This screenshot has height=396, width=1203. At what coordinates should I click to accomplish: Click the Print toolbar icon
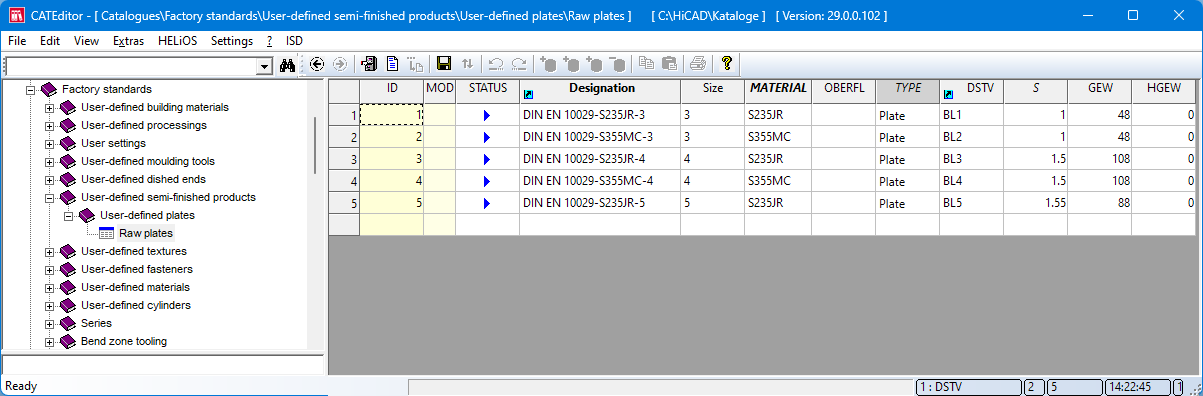coord(698,64)
